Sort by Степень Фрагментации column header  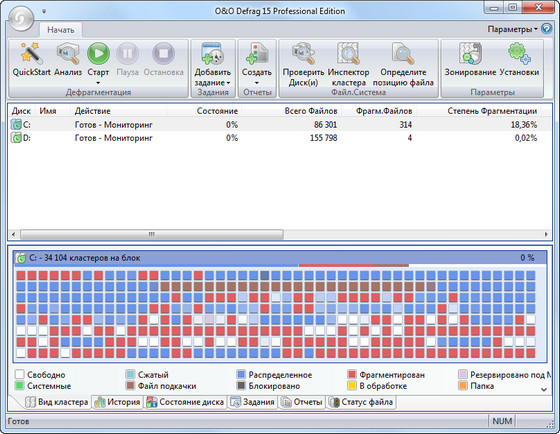(x=492, y=111)
